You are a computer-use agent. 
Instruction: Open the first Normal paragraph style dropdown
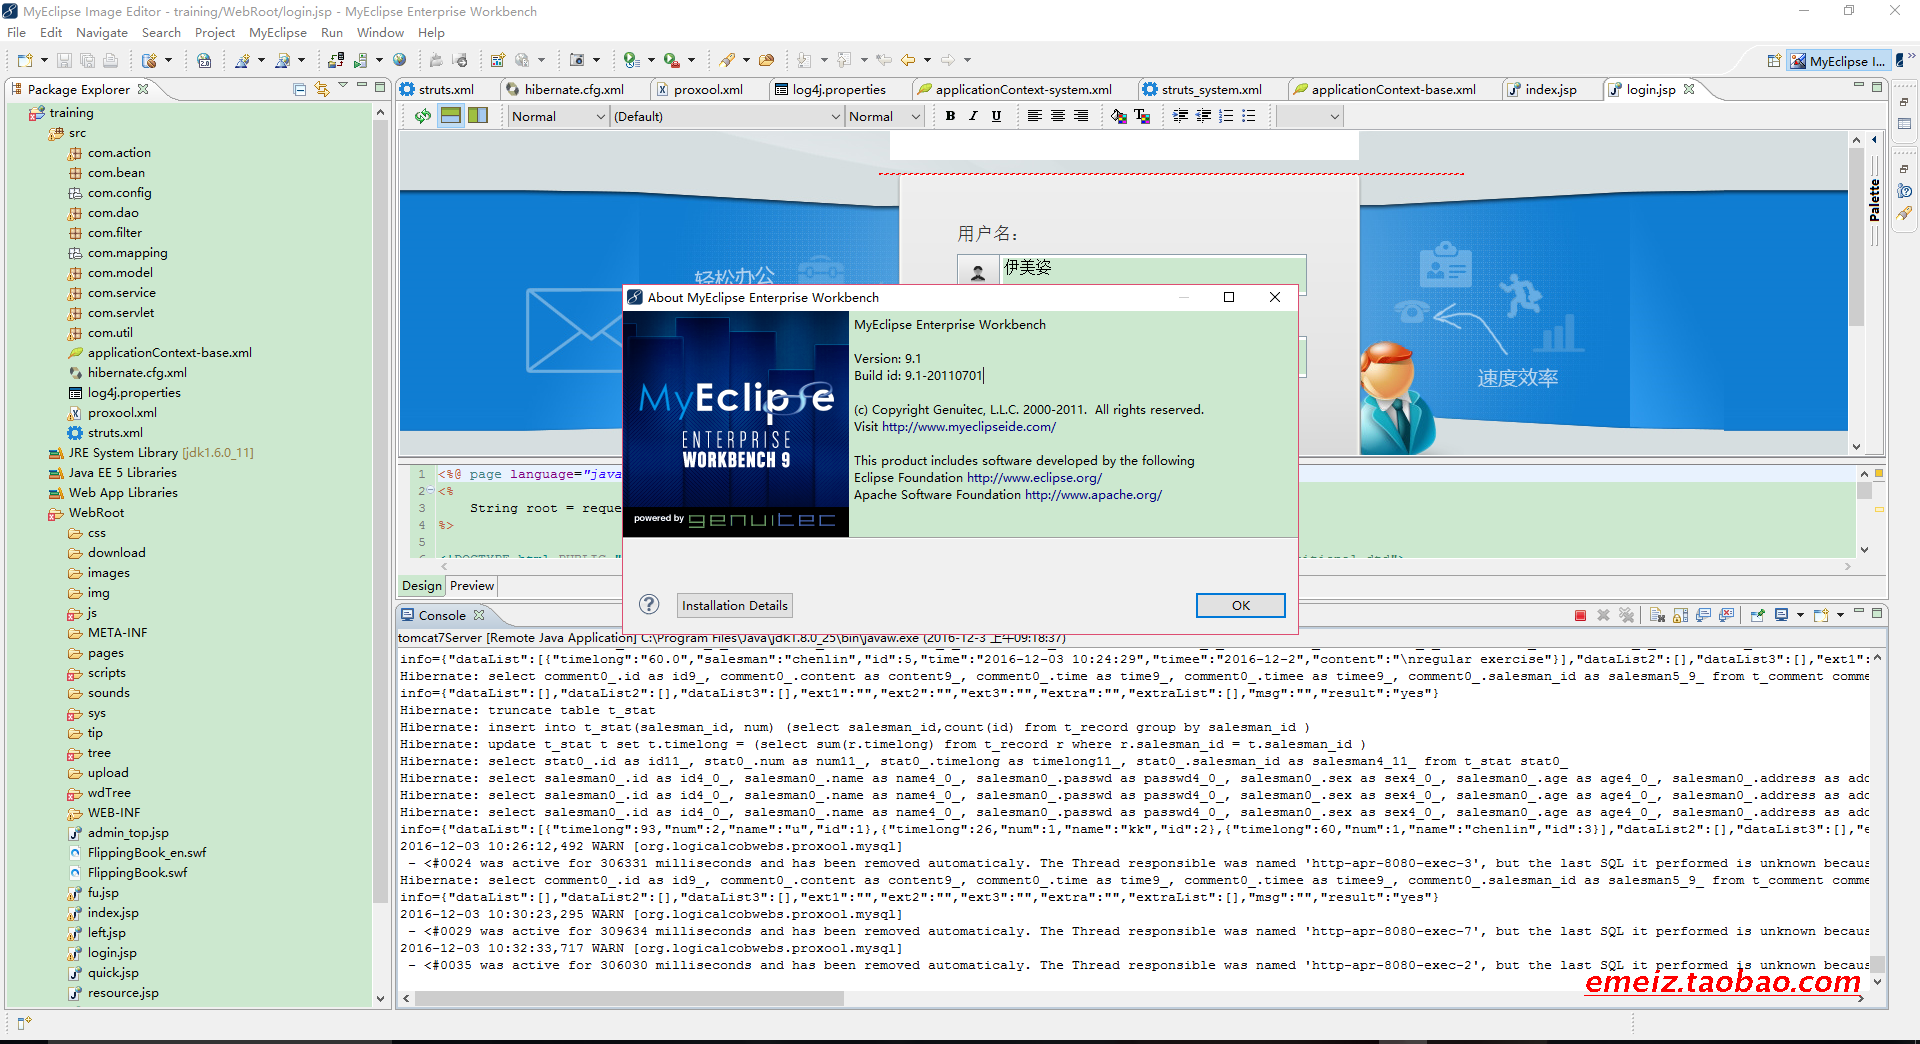pyautogui.click(x=558, y=116)
